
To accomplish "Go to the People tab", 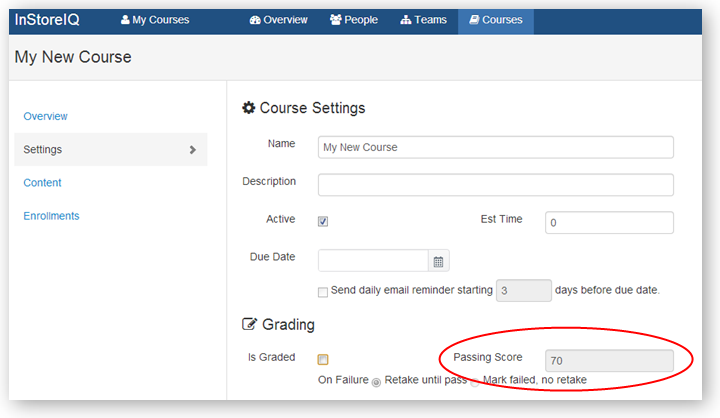I will coord(354,20).
